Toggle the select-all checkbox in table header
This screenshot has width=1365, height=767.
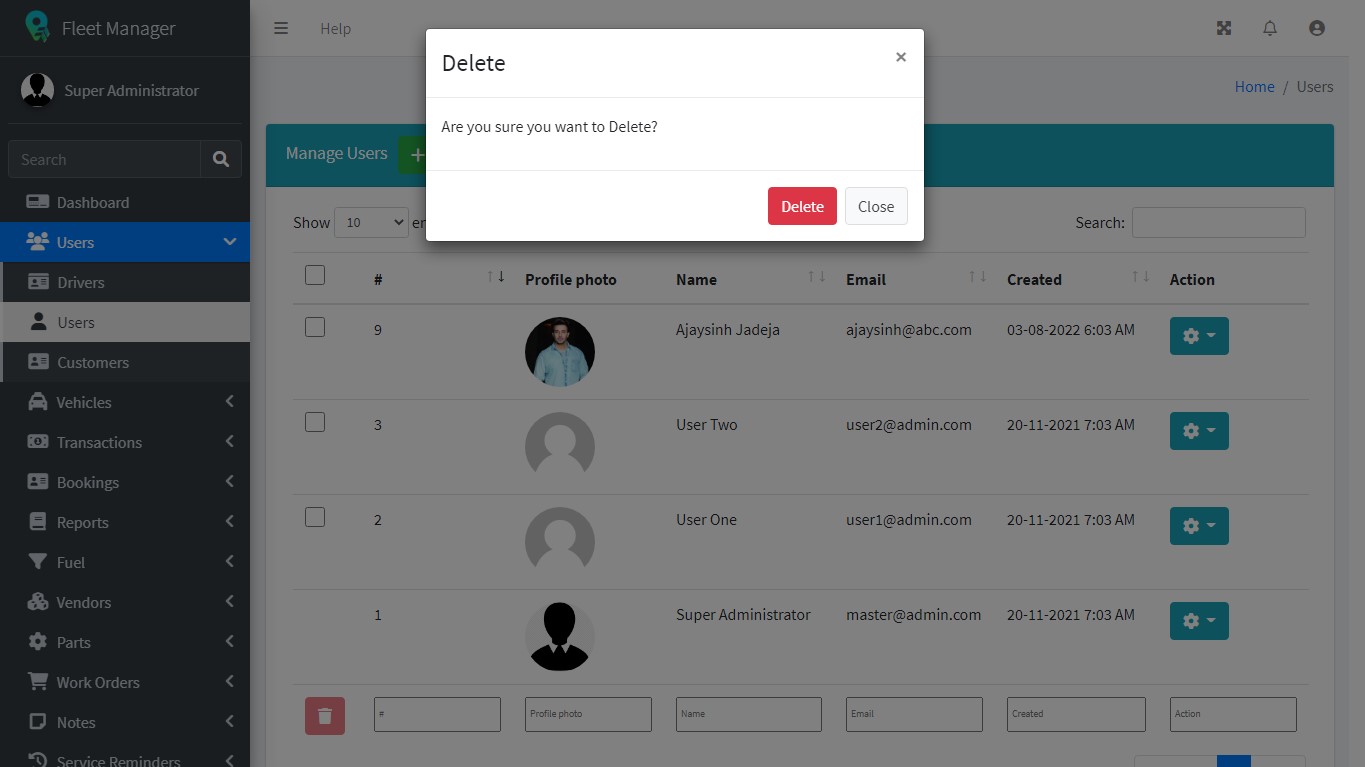tap(315, 275)
